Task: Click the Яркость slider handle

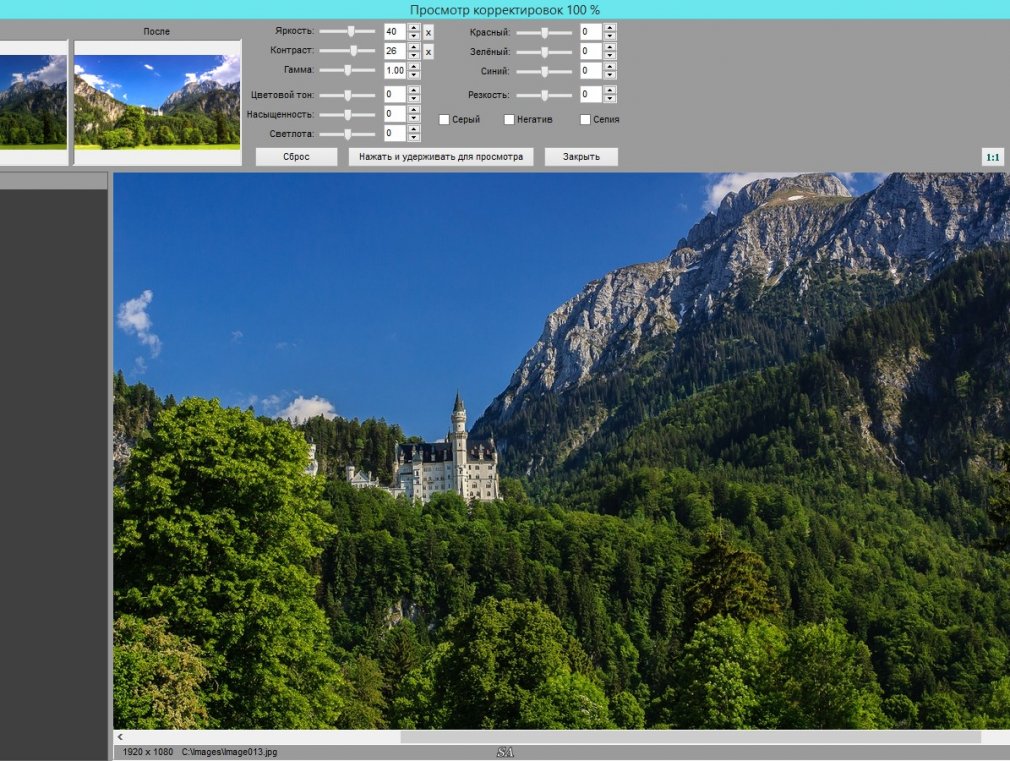Action: tap(351, 31)
